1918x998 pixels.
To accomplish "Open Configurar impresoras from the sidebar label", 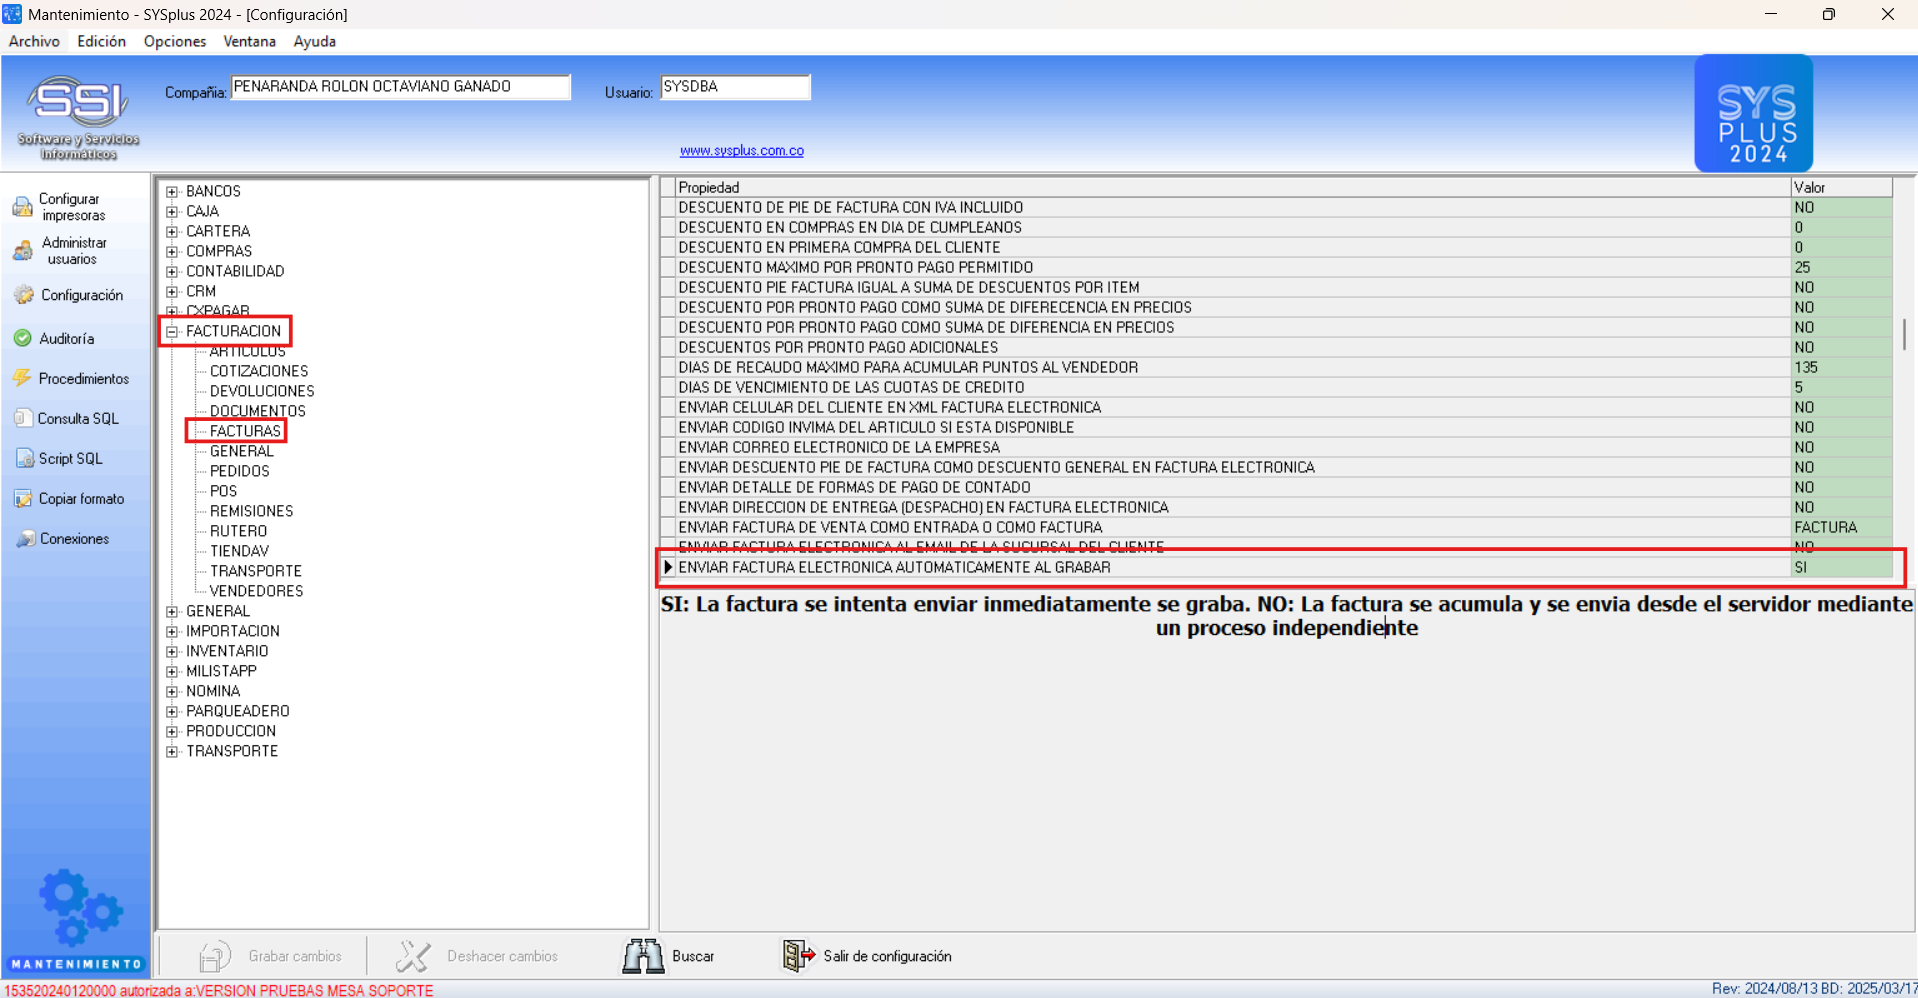I will point(71,207).
